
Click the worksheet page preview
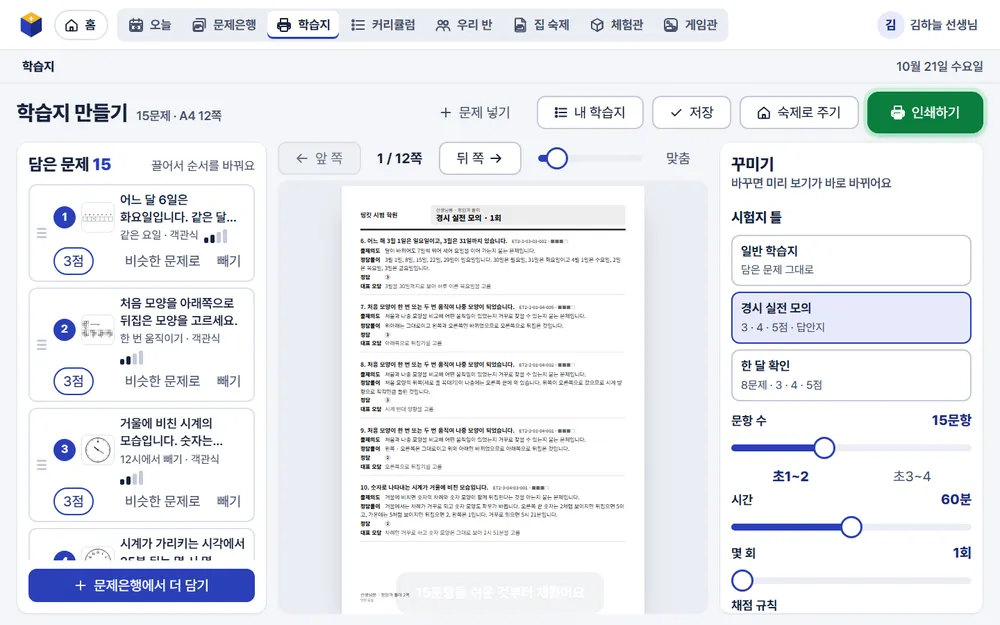pyautogui.click(x=492, y=400)
